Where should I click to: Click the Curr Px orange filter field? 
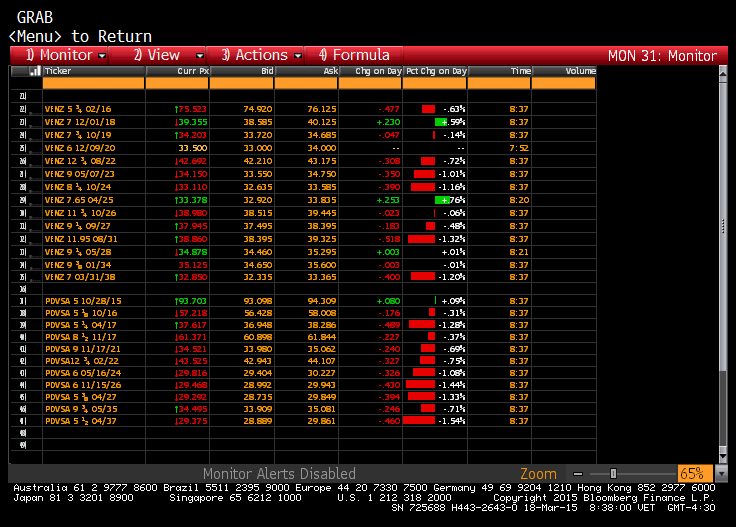coord(177,83)
